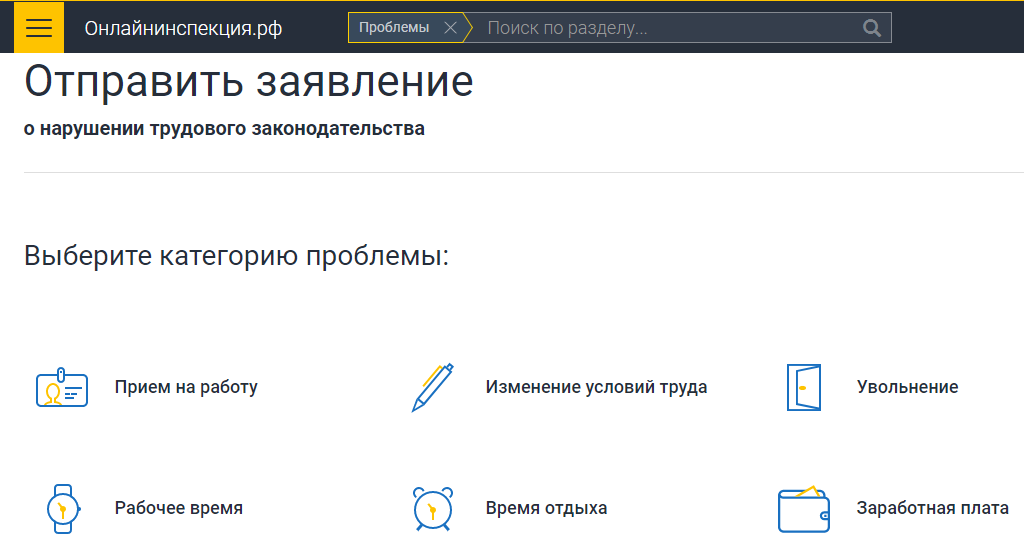
Task: Select the Проблемы section tag
Action: 394,28
